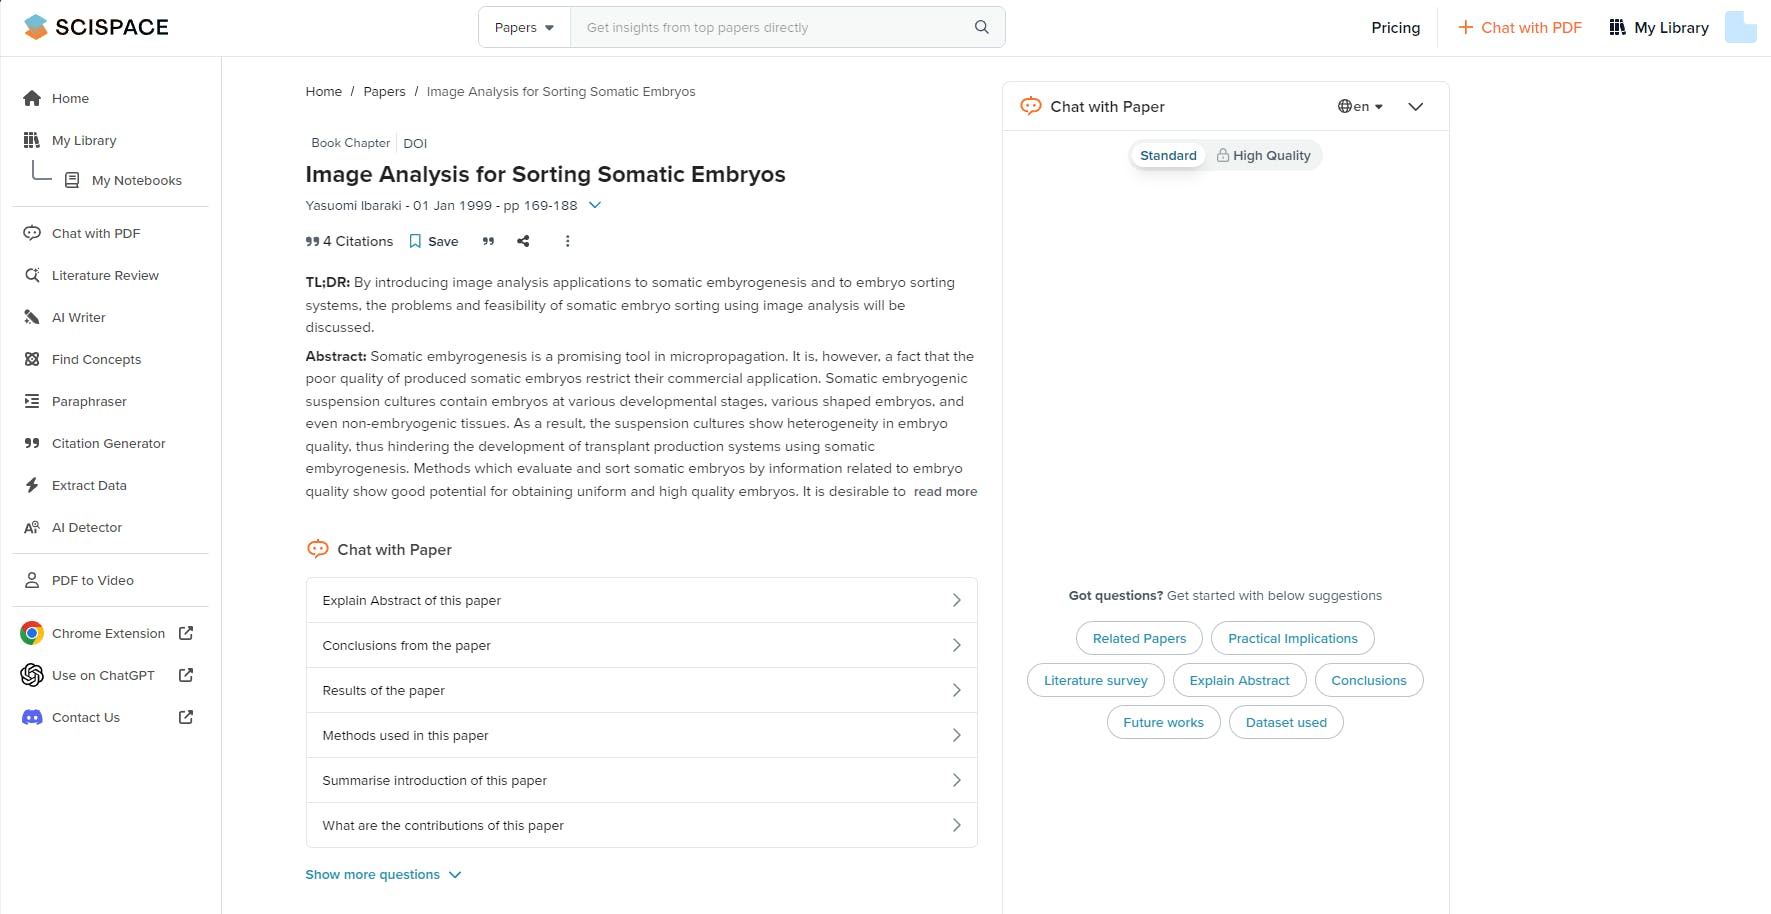Click the share icon under paper title

pyautogui.click(x=523, y=241)
